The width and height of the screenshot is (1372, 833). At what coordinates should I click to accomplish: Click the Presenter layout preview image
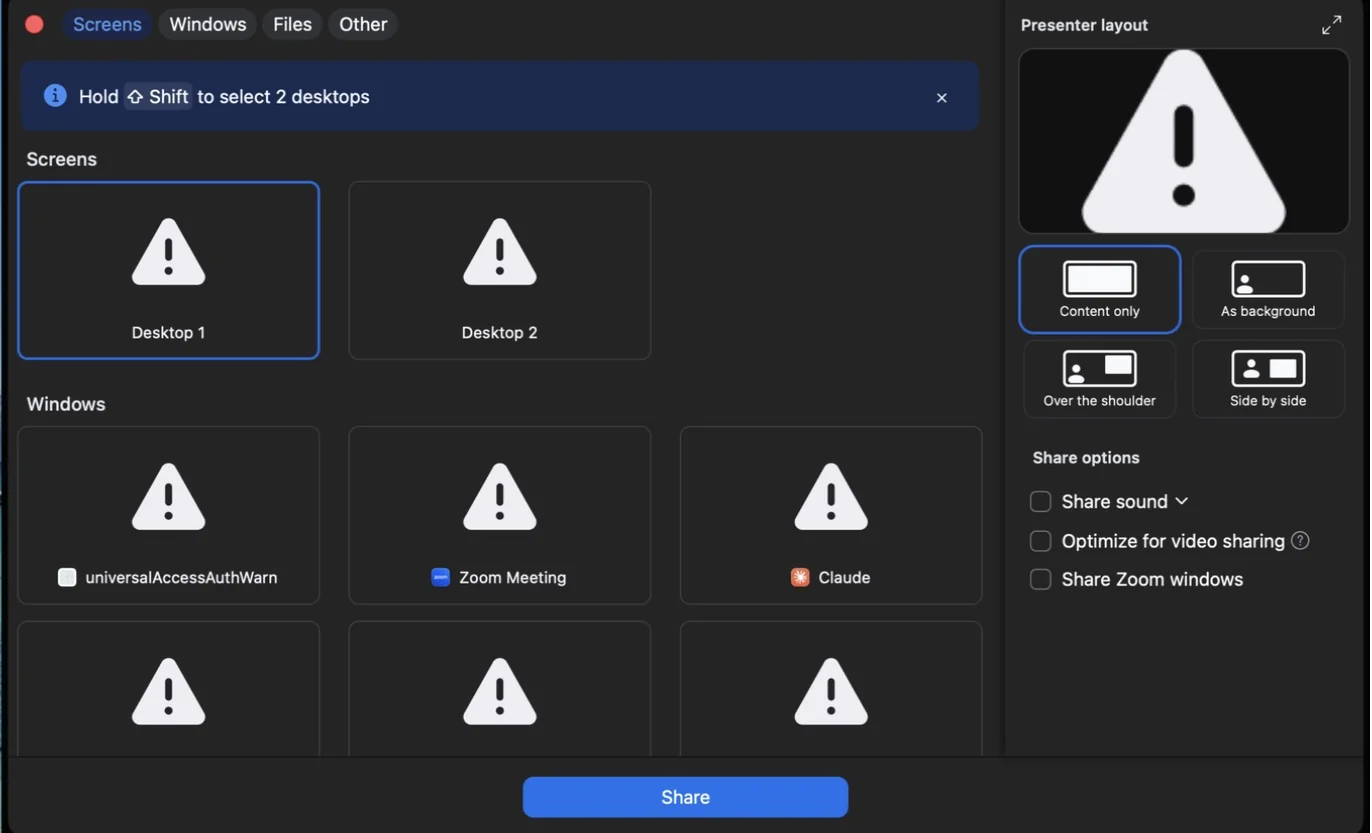pyautogui.click(x=1184, y=141)
